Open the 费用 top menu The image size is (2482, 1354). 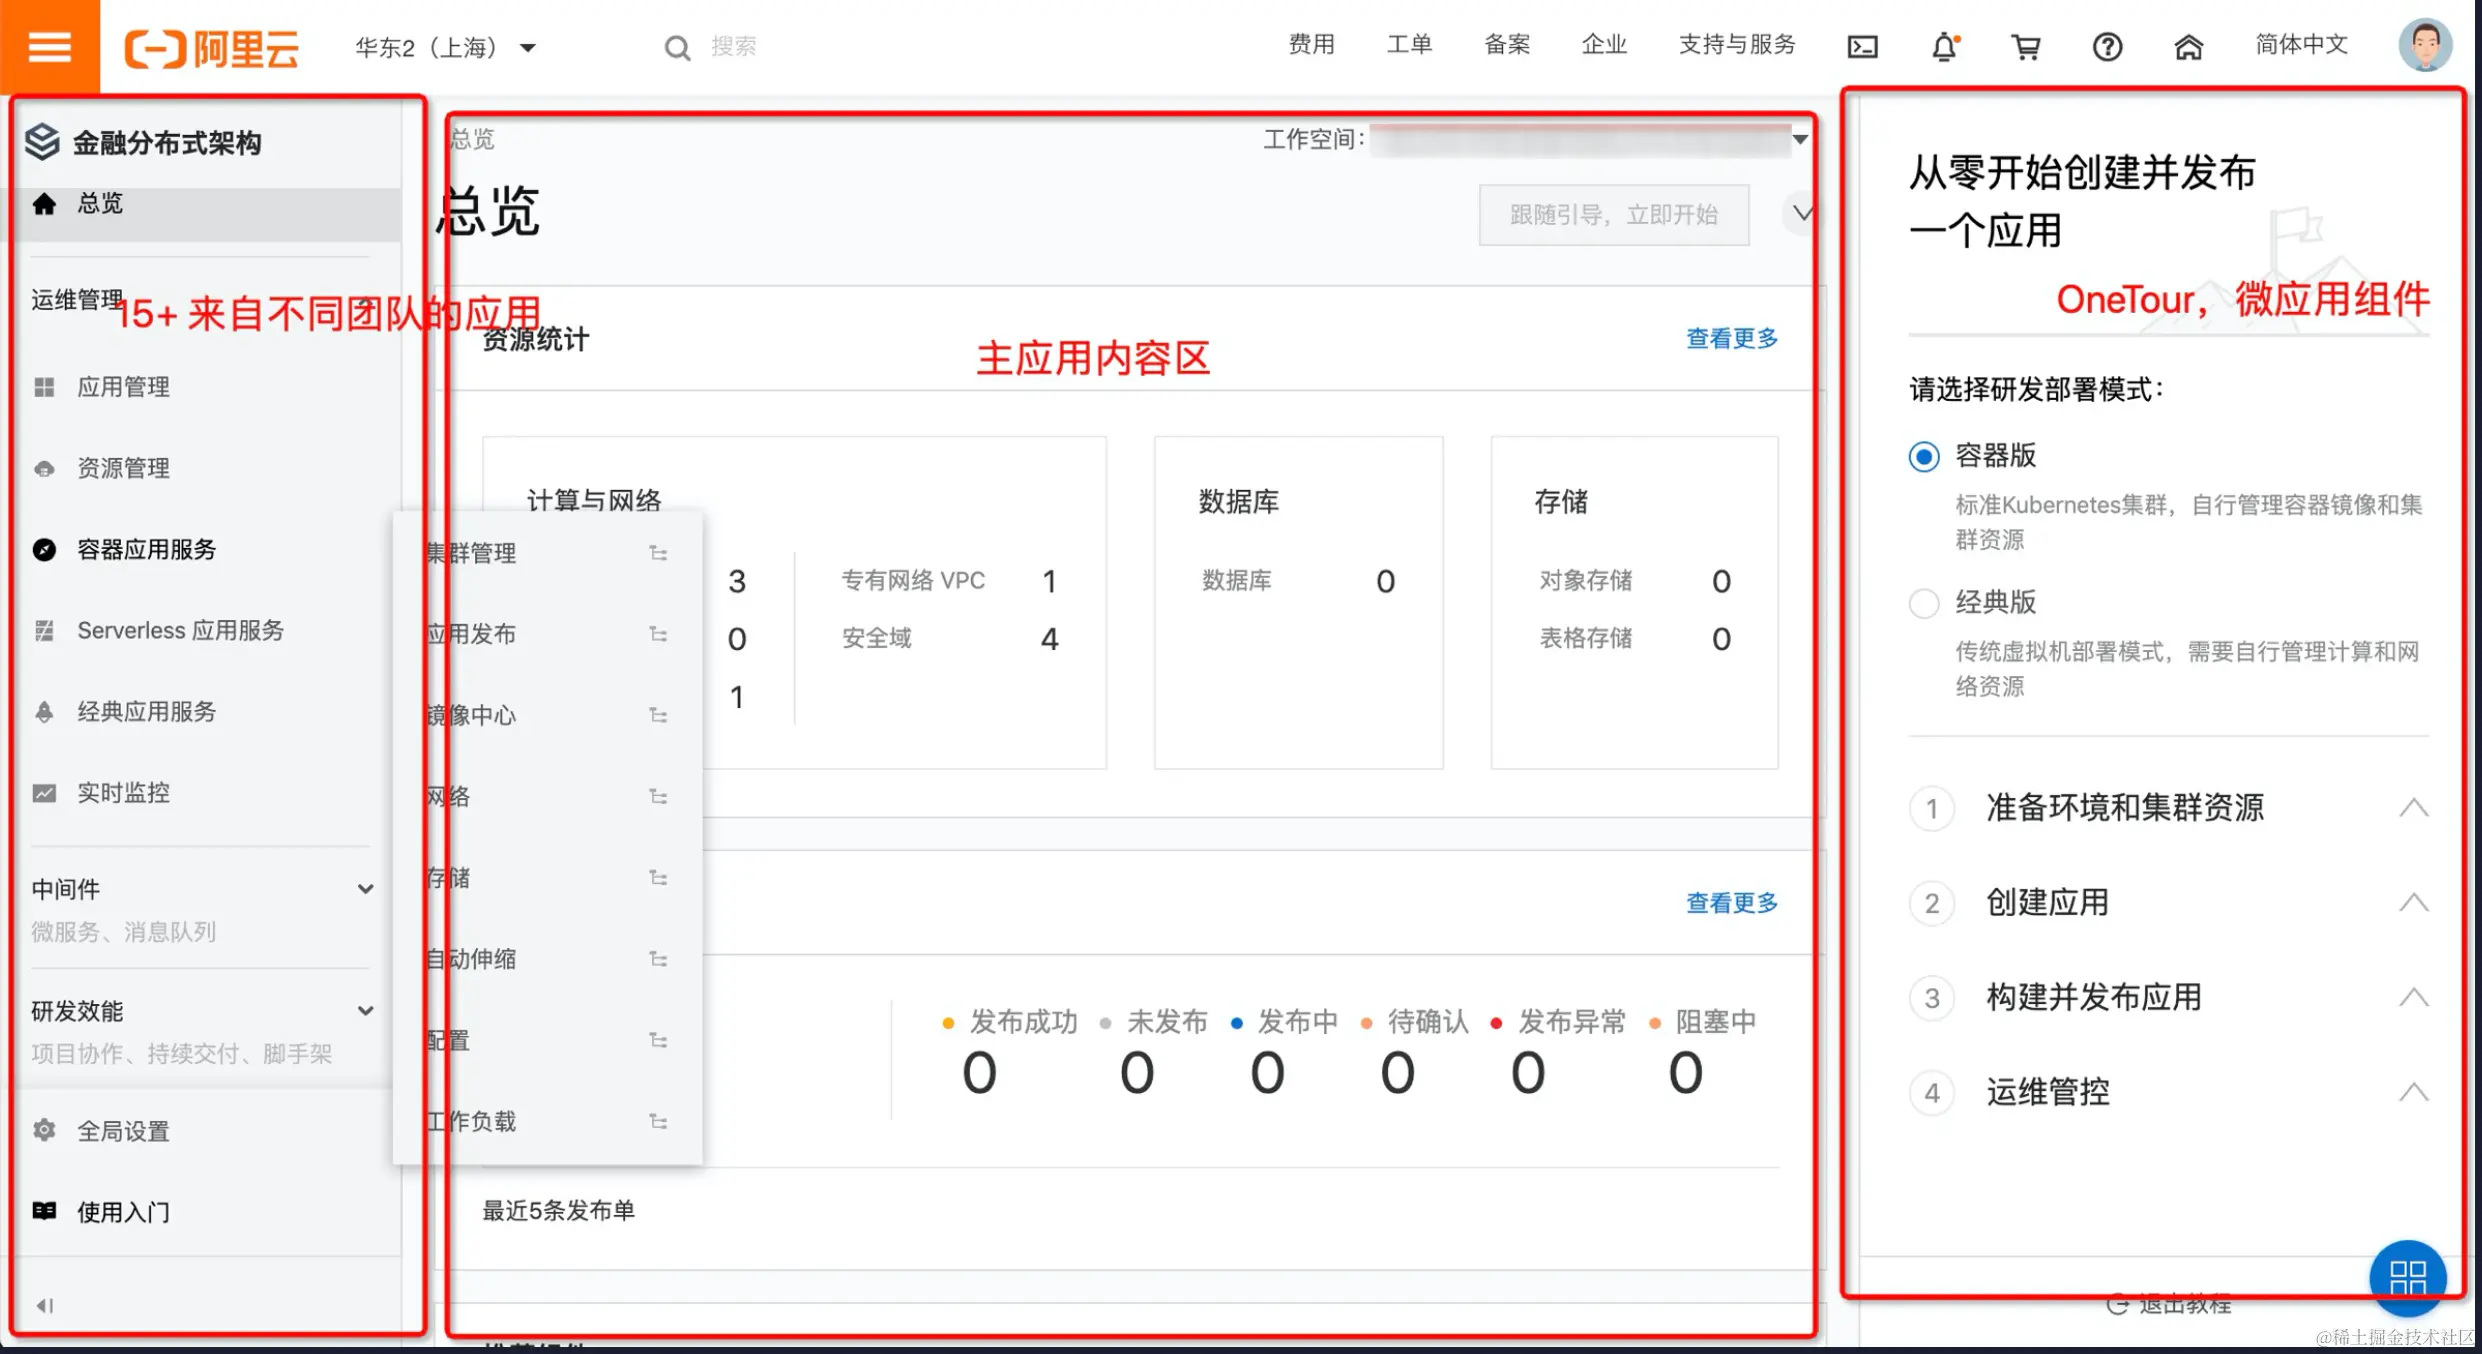point(1311,45)
